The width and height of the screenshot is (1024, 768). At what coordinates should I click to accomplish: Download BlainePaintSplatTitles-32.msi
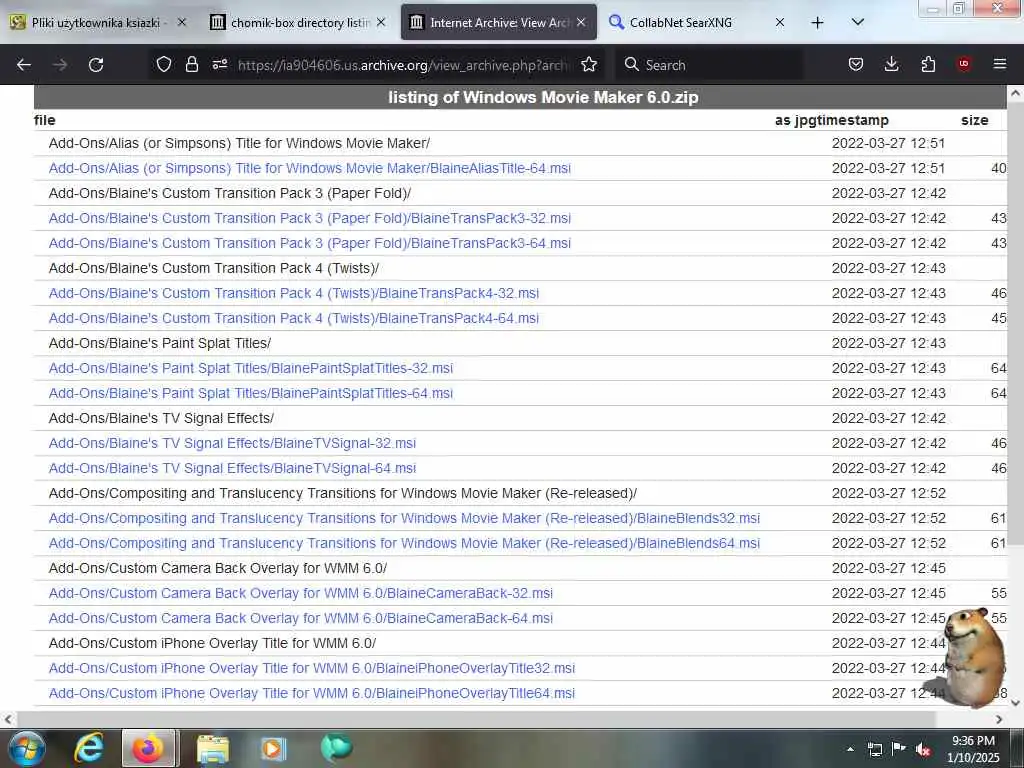tap(251, 368)
